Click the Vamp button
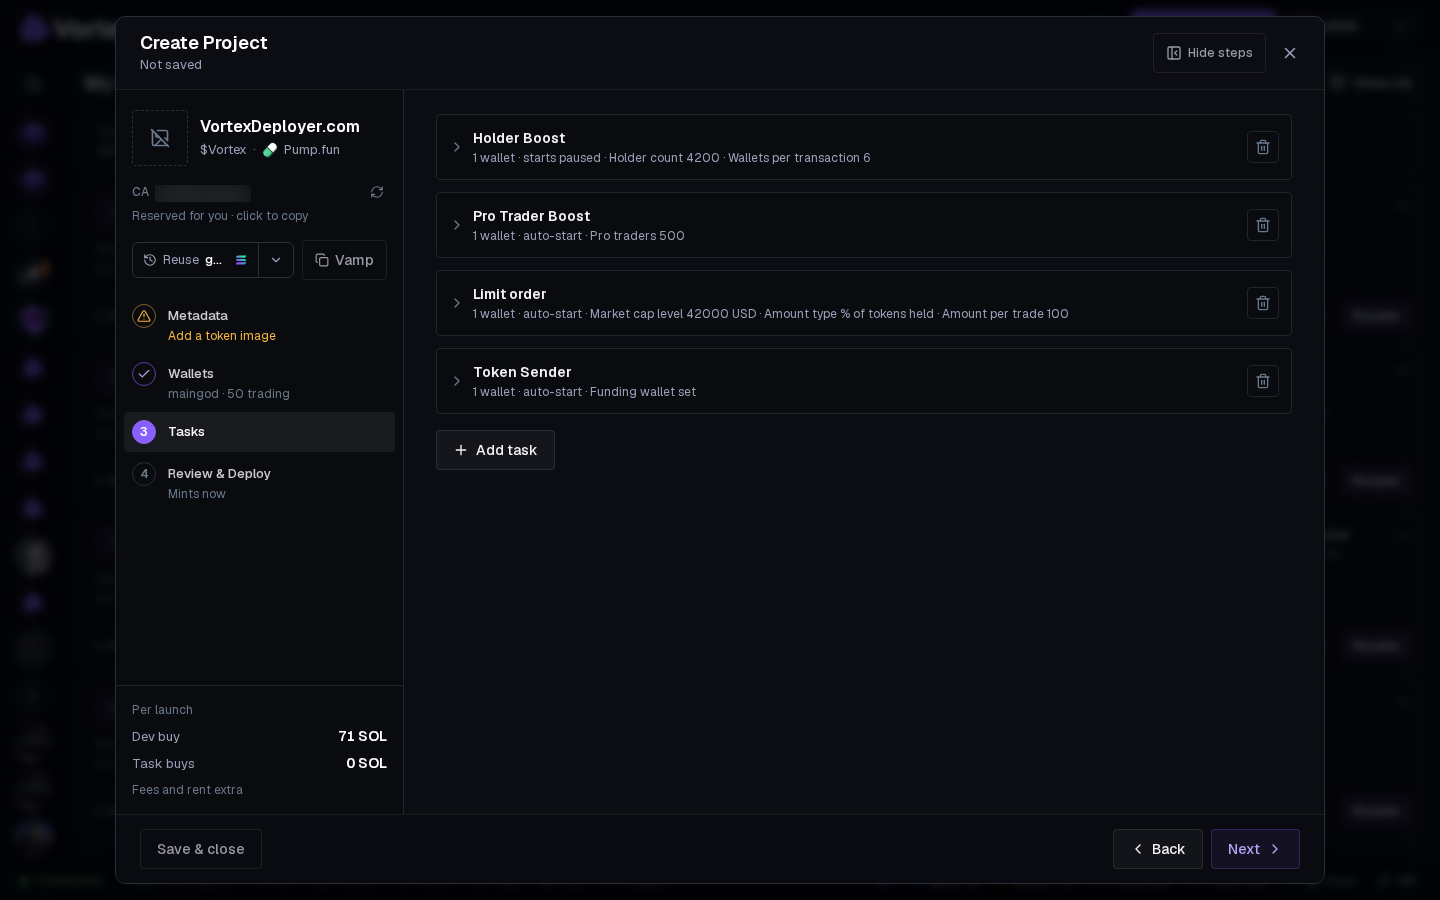Screen dimensions: 1440x900 pyautogui.click(x=344, y=260)
